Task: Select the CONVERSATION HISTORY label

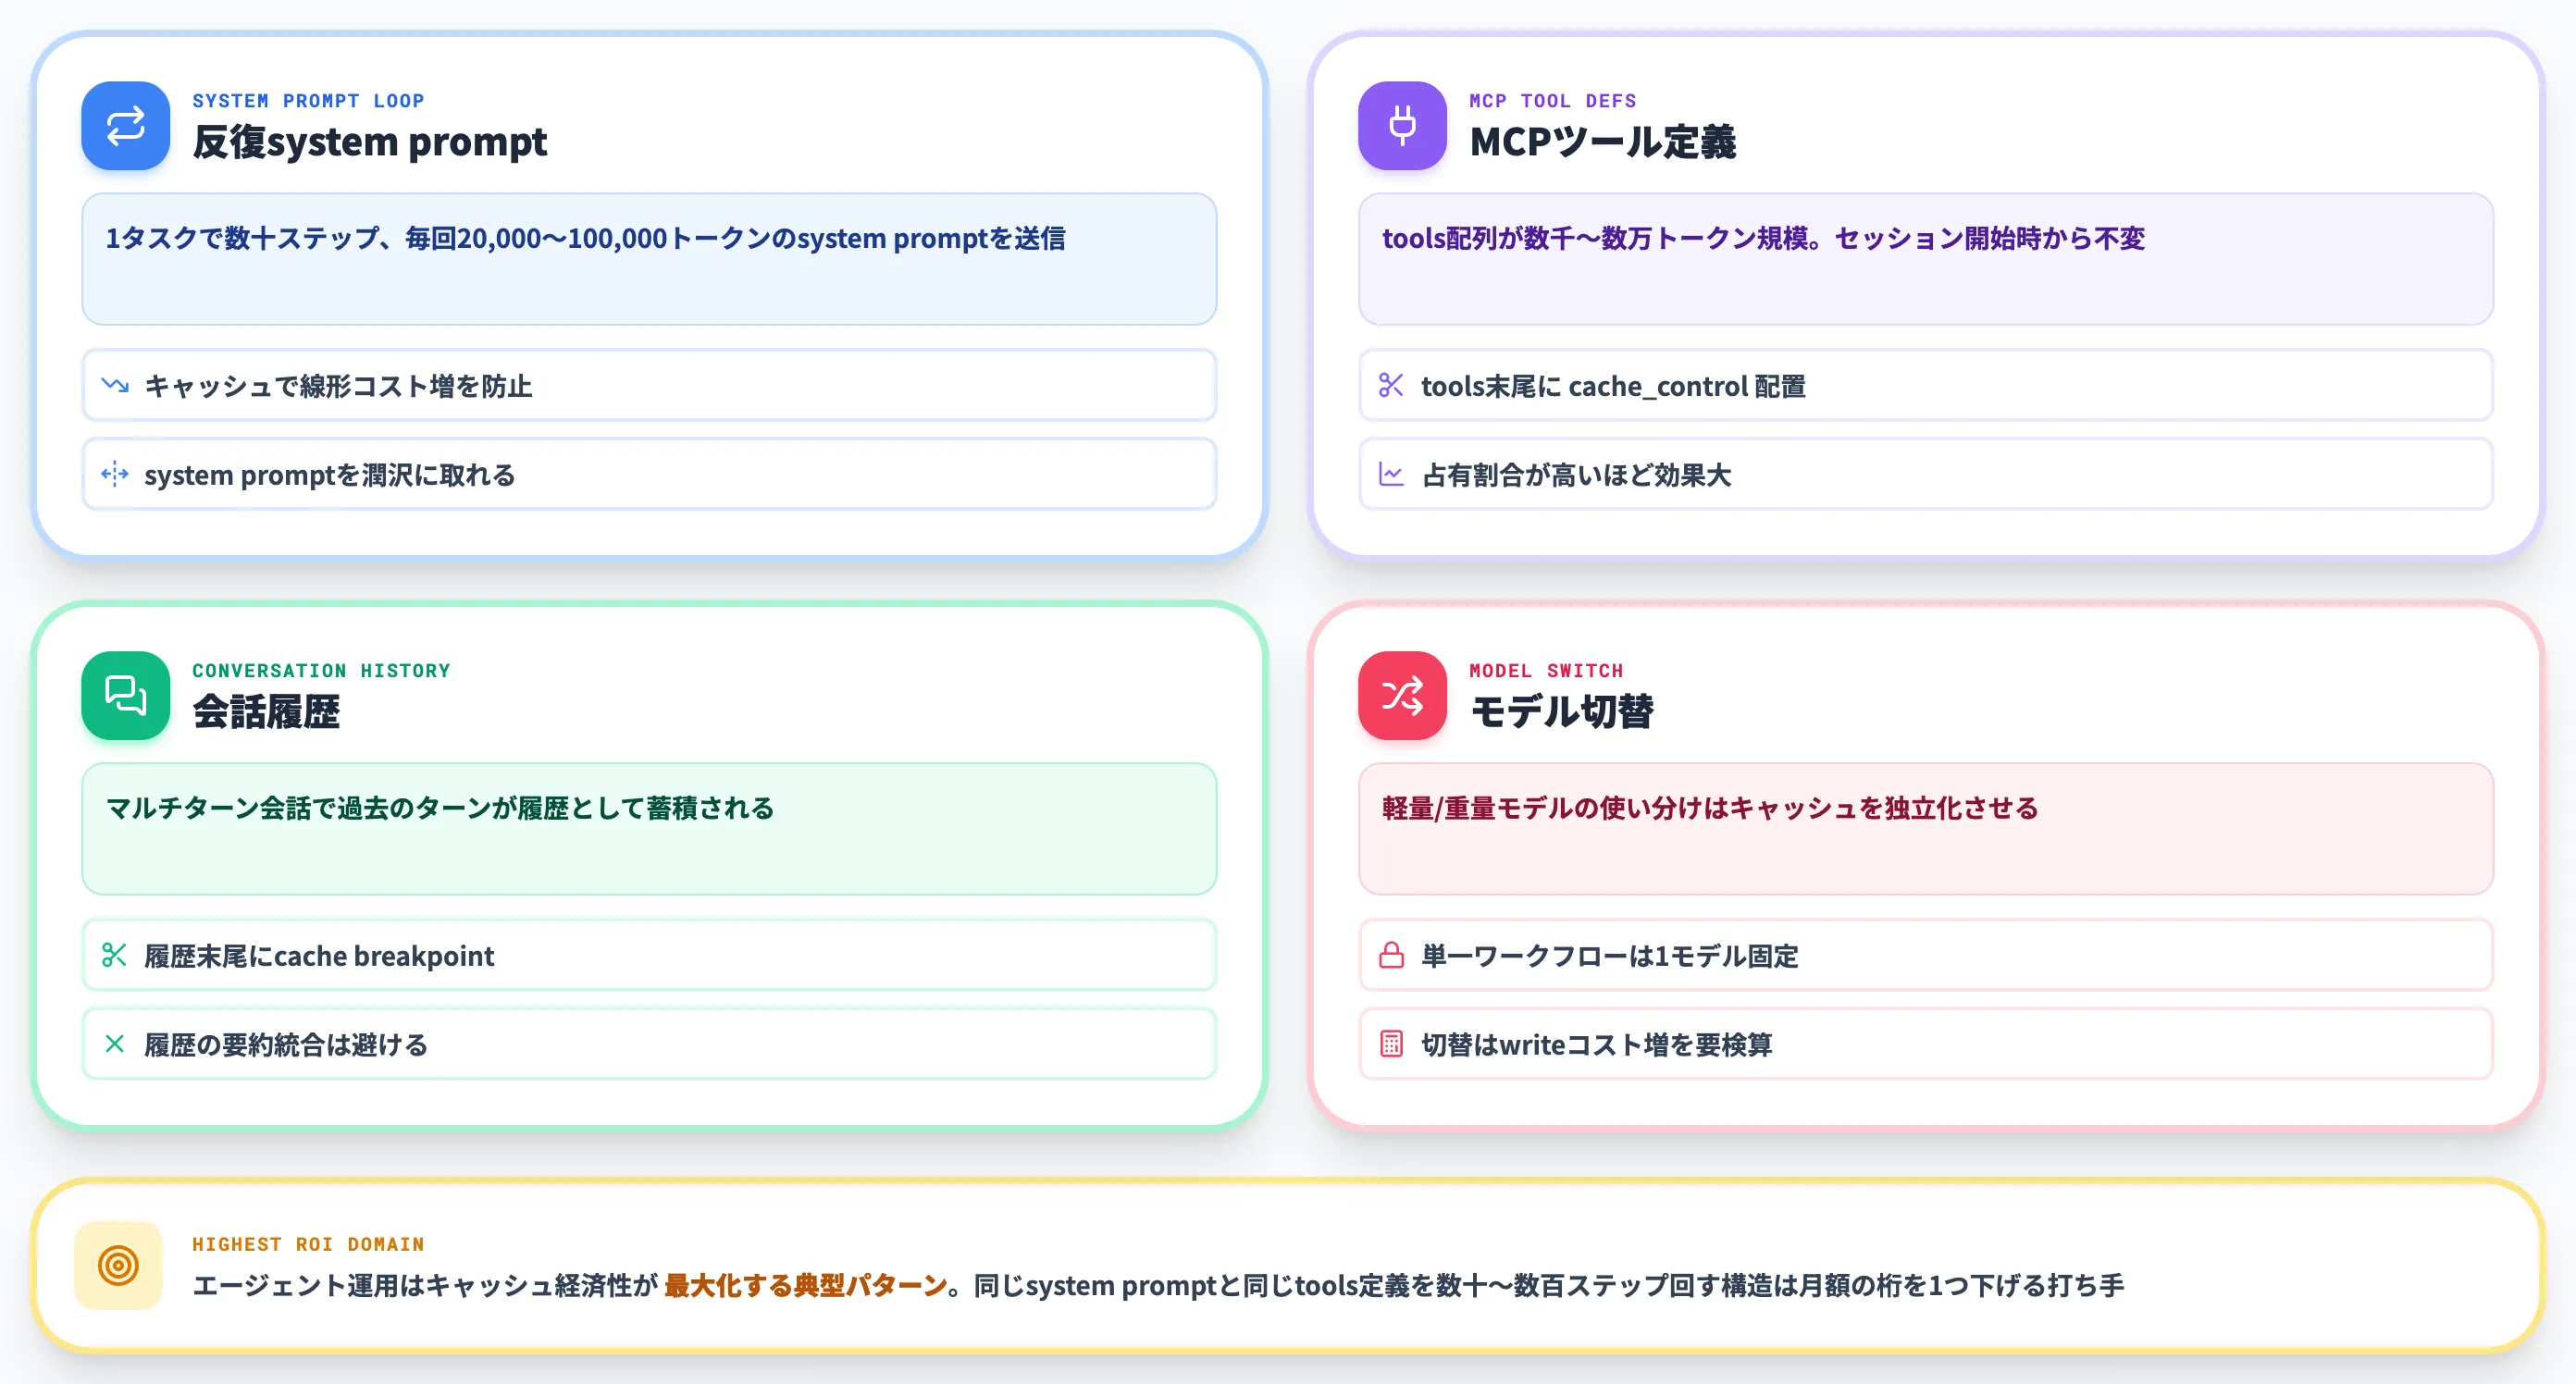Action: pos(321,671)
